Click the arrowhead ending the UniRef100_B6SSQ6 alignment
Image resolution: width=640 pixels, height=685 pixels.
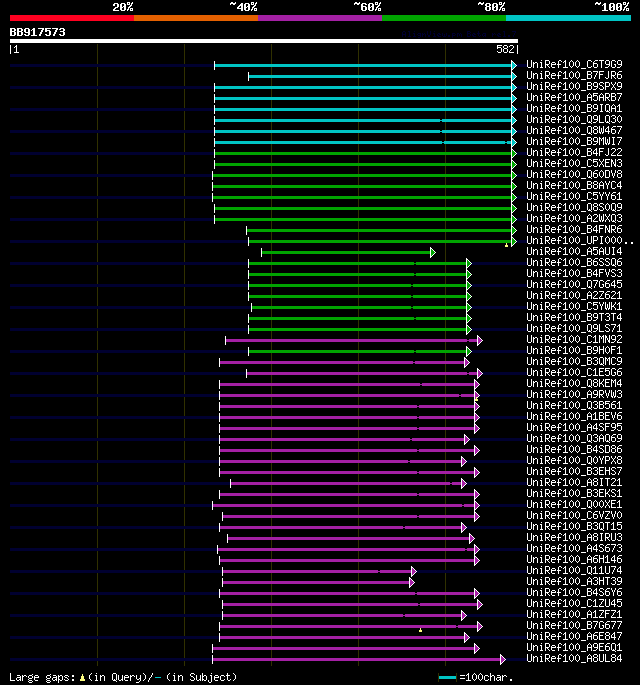(469, 263)
